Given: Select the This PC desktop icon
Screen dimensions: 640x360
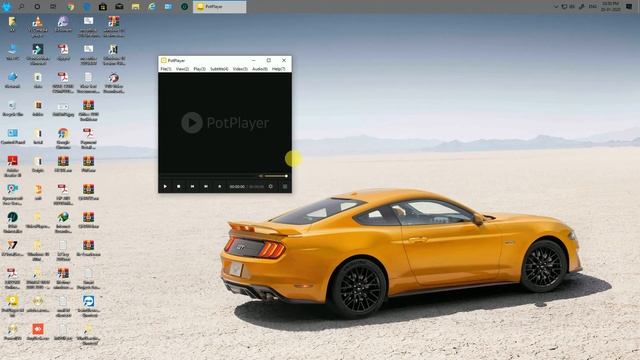Looking at the screenshot, I should coord(12,53).
